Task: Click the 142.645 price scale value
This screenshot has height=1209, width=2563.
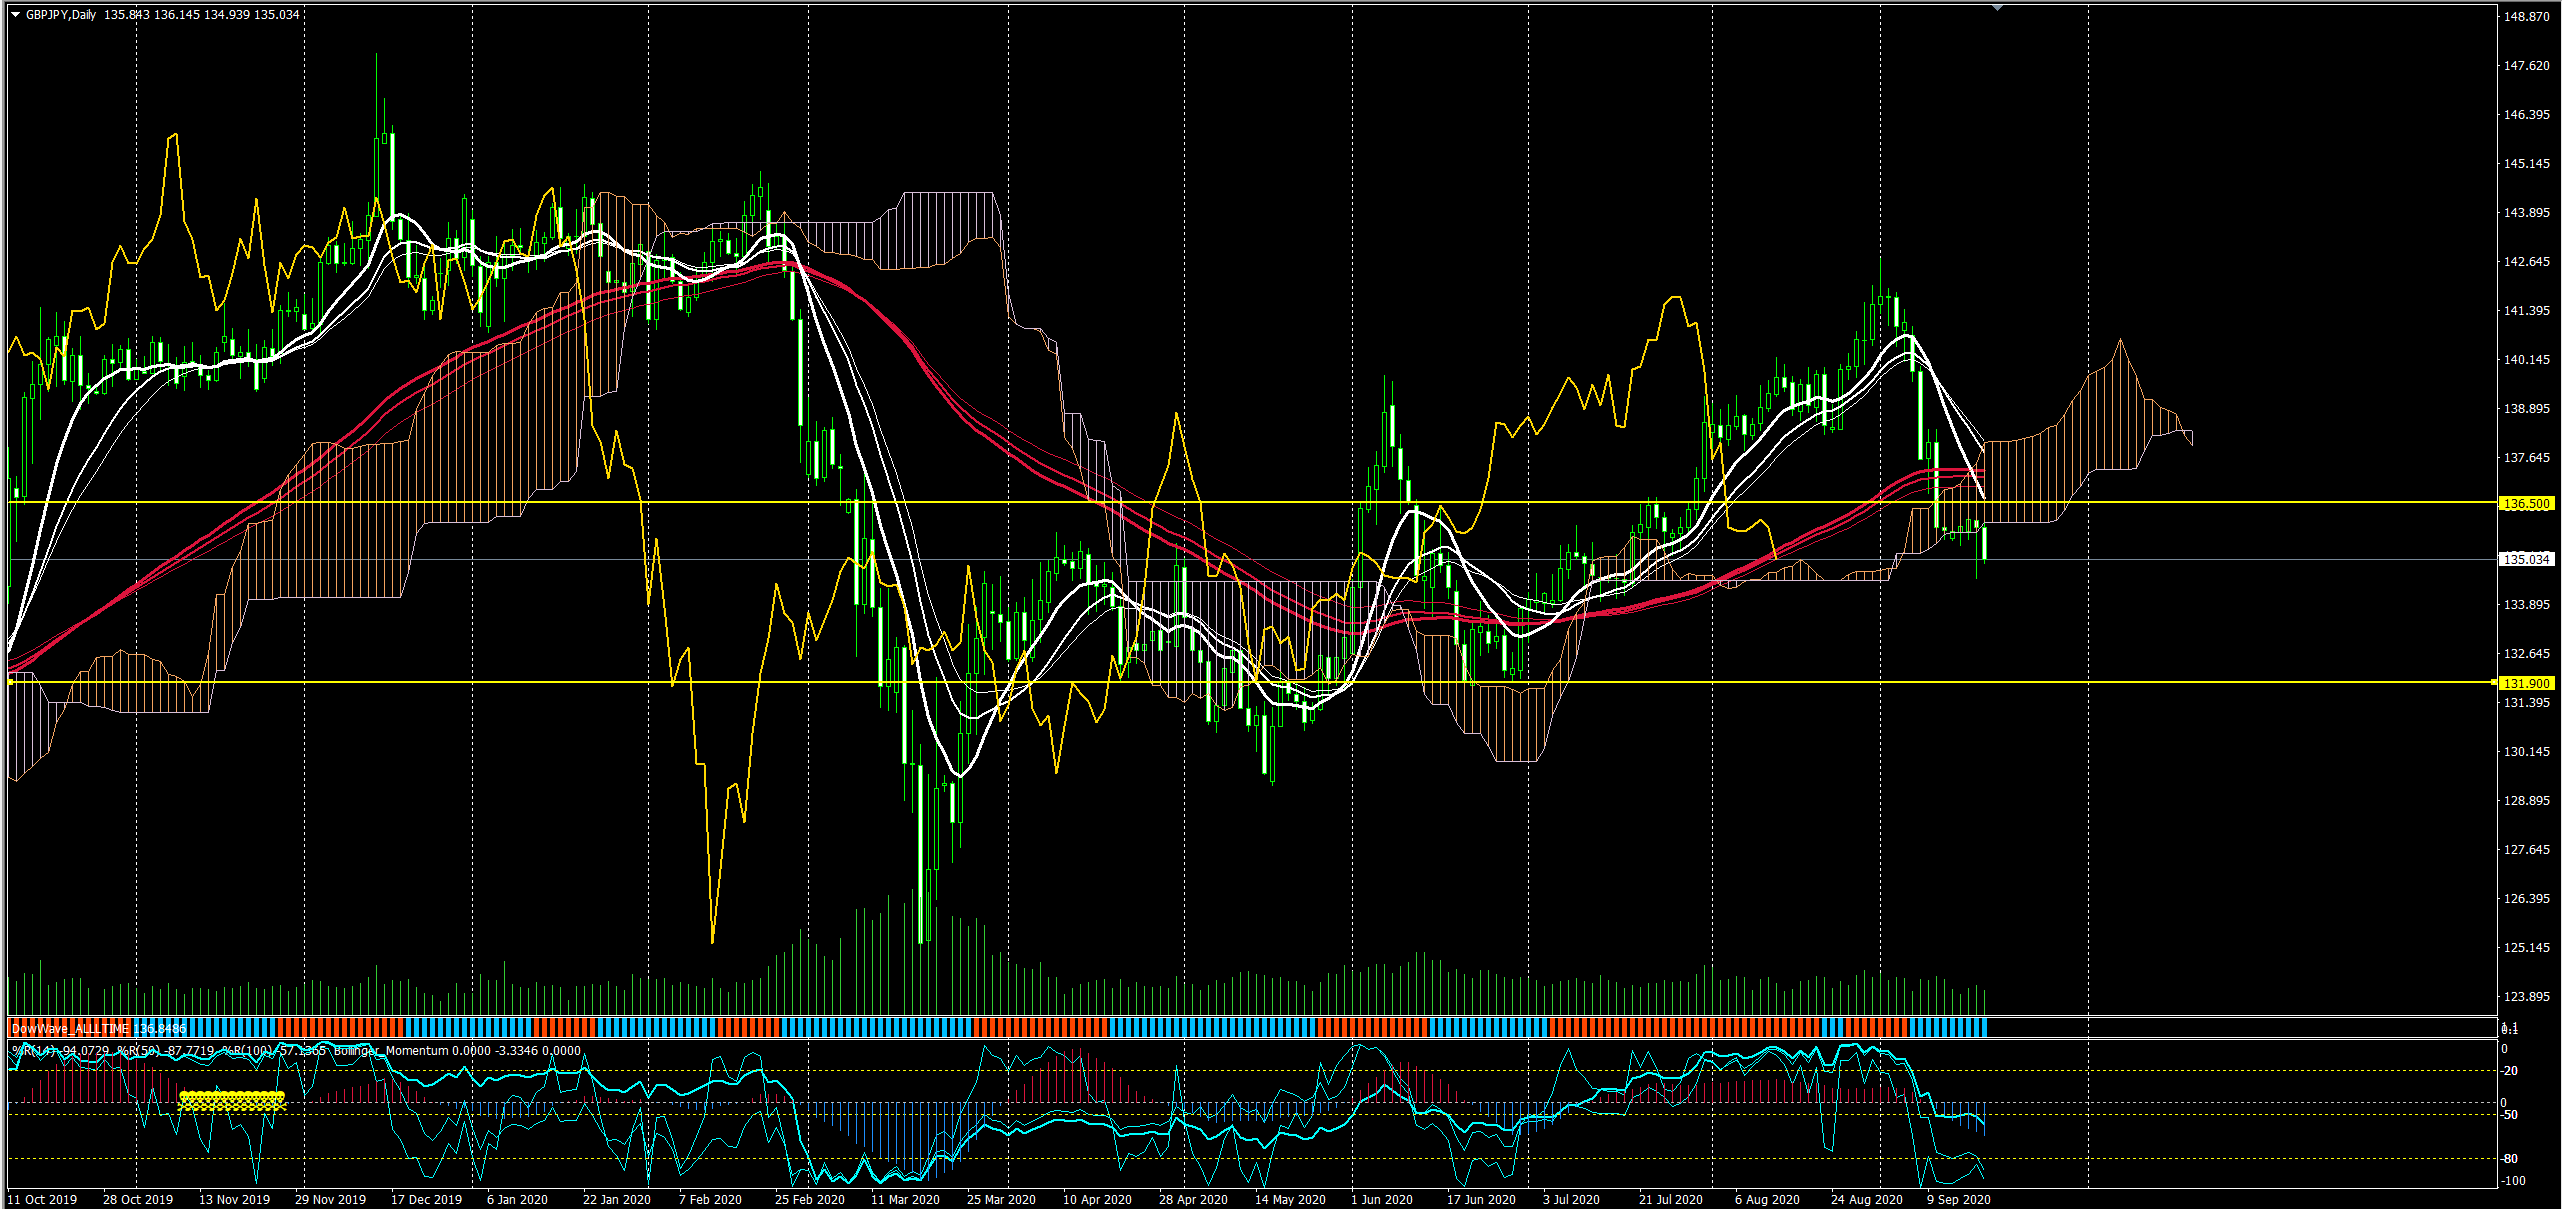Action: pos(2526,262)
